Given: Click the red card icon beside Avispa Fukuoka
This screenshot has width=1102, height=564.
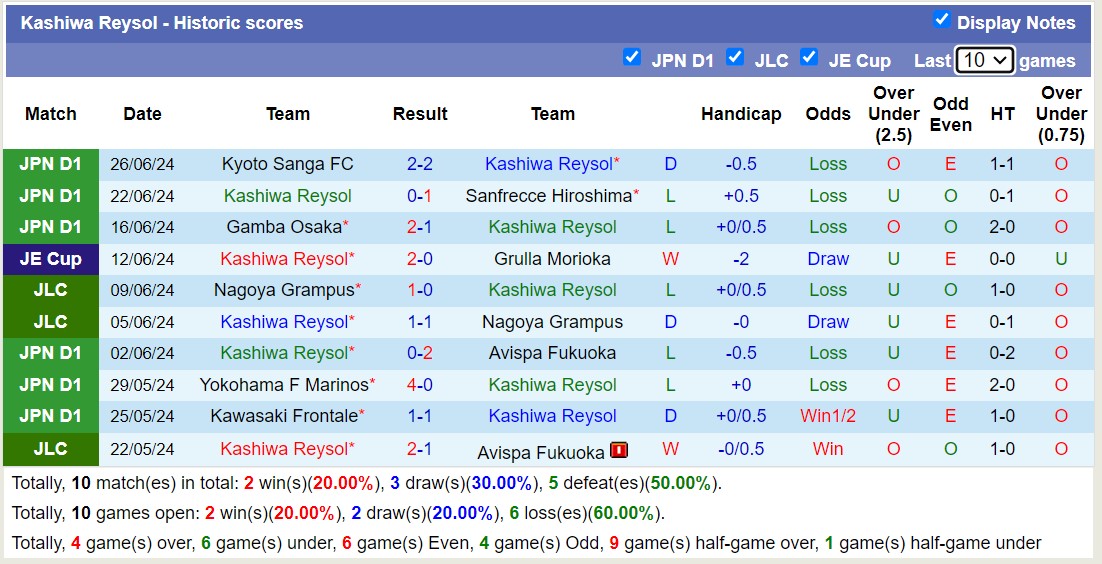Looking at the screenshot, I should tap(619, 450).
